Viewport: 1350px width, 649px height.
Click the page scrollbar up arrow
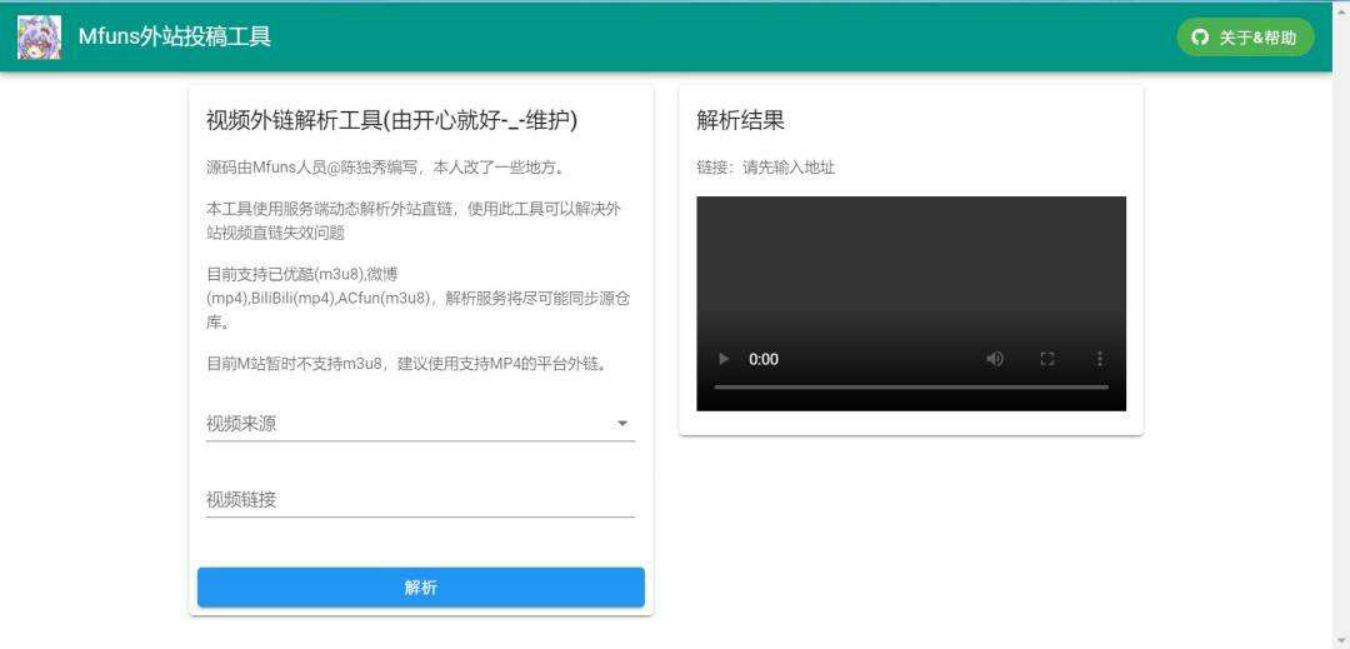pyautogui.click(x=1341, y=10)
